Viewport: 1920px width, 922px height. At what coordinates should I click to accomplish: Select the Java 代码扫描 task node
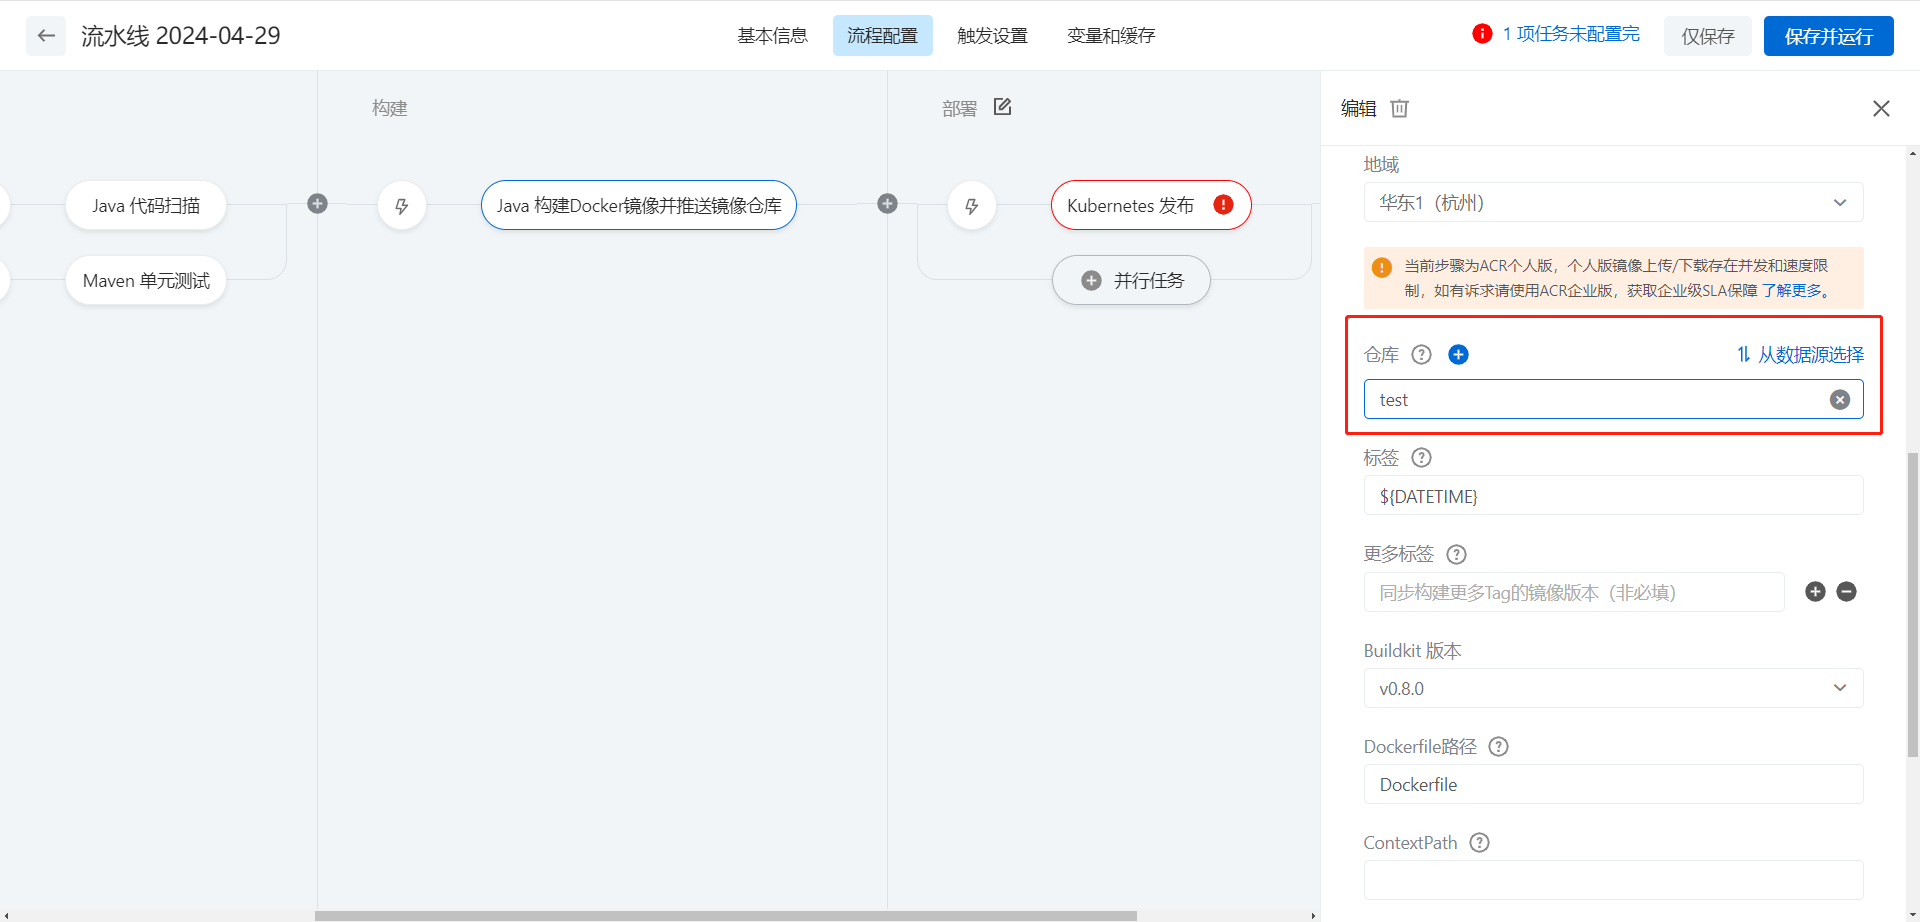click(146, 205)
